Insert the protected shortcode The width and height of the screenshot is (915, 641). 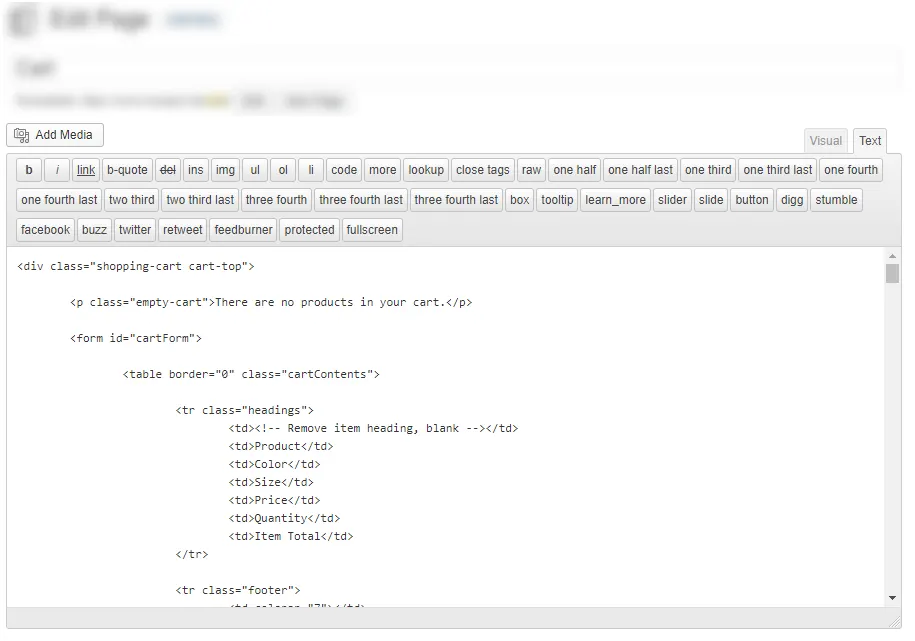pyautogui.click(x=309, y=229)
